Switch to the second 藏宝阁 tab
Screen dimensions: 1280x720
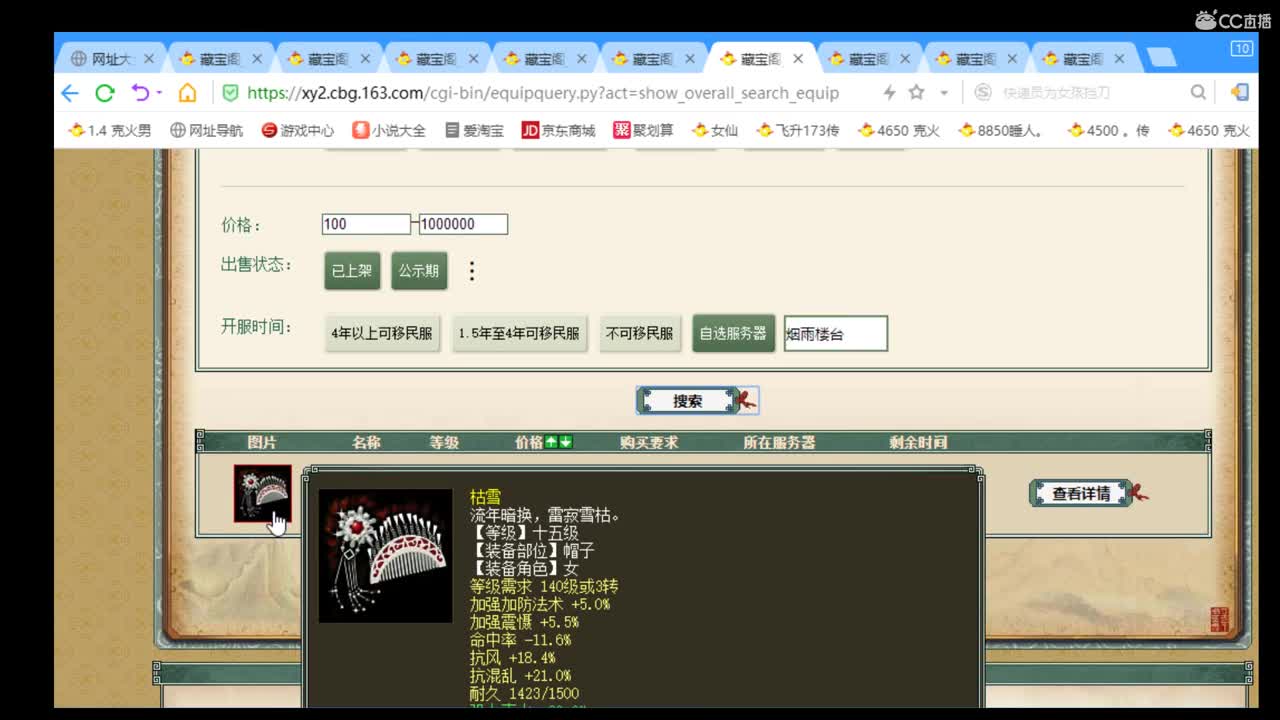click(x=318, y=59)
